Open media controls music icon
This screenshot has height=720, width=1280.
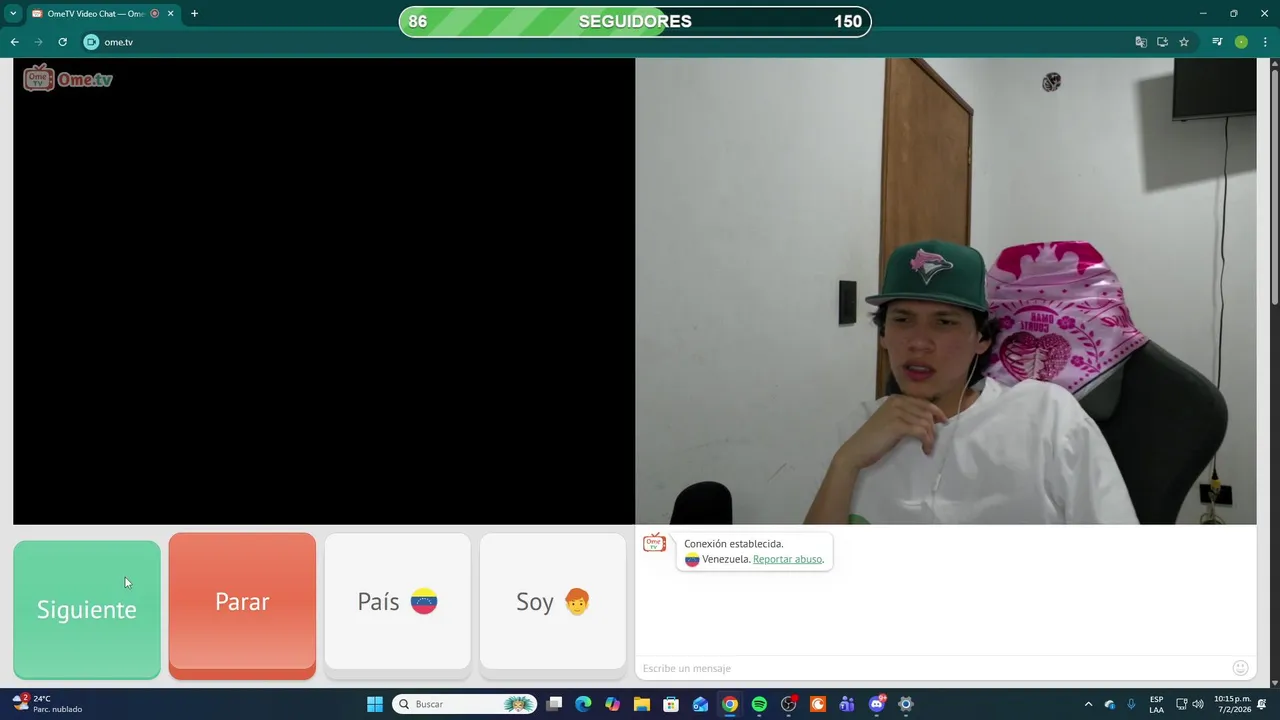pyautogui.click(x=1217, y=42)
